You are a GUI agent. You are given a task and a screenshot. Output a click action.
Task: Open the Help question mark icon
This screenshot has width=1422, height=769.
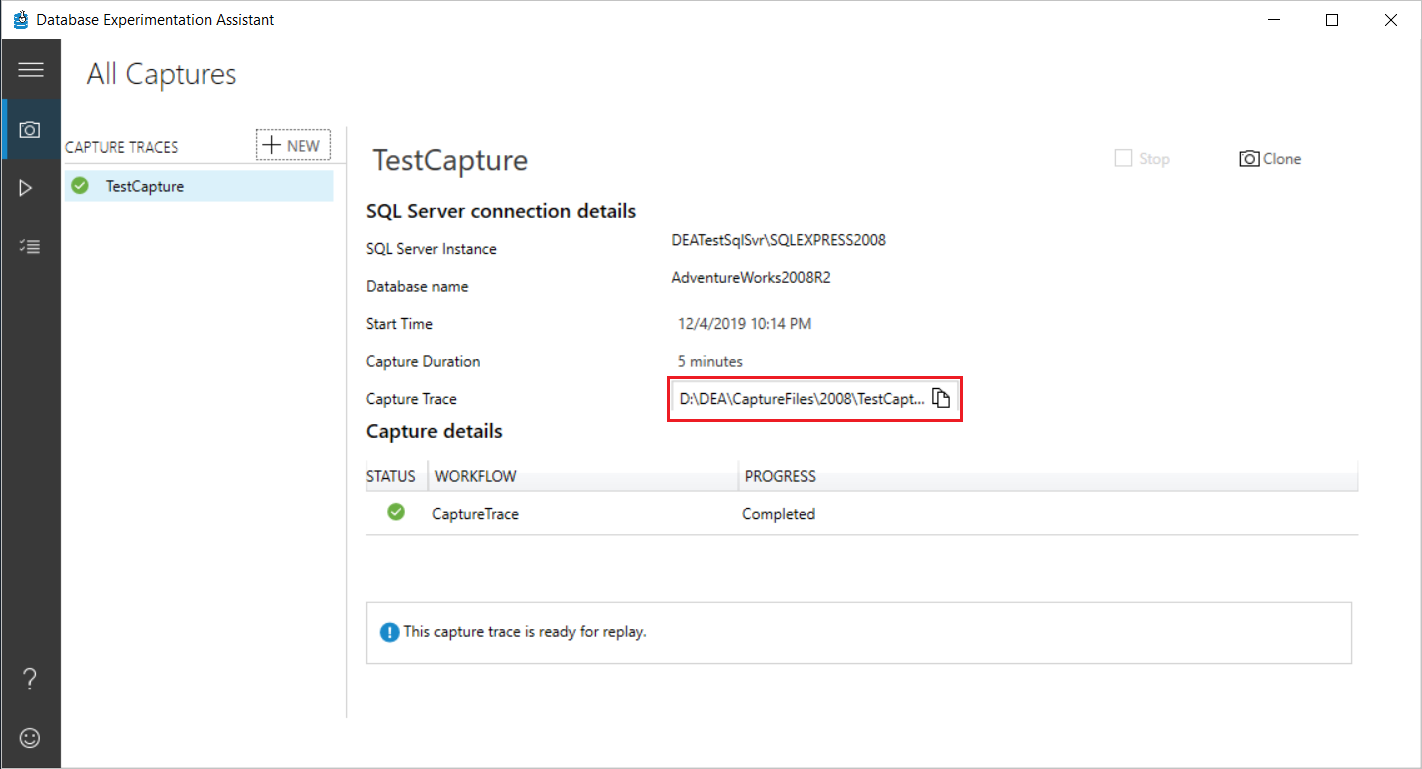click(31, 679)
